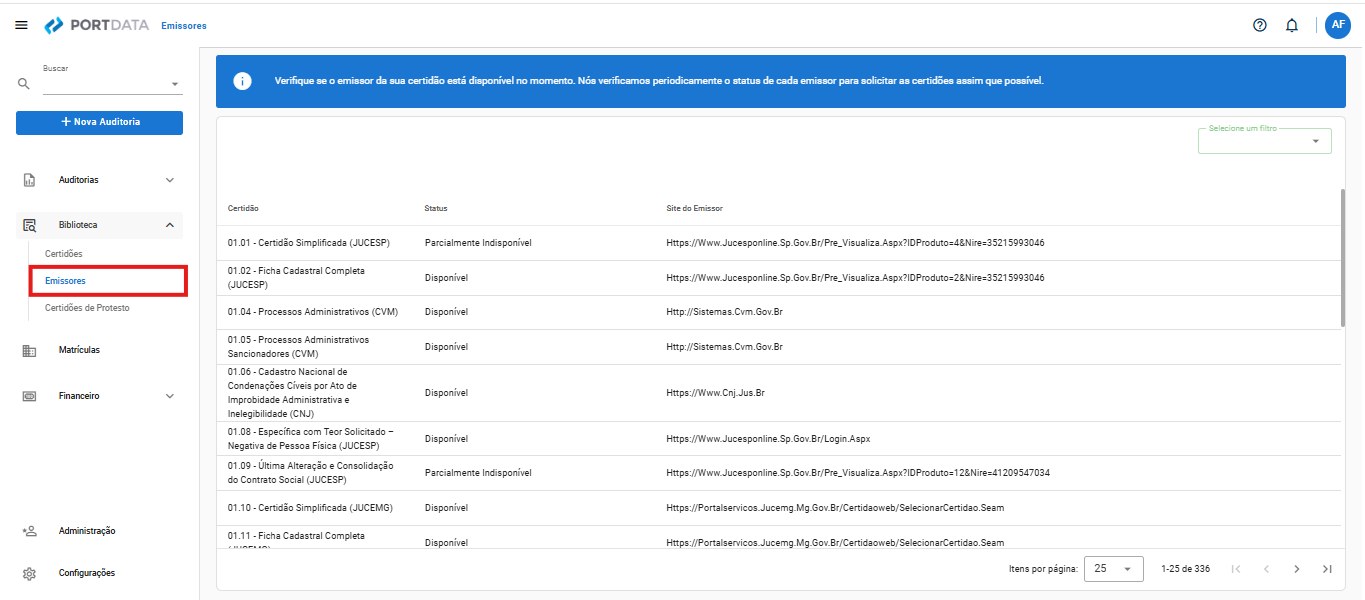1365x600 pixels.
Task: Click the PORTDATA logo
Action: point(96,25)
